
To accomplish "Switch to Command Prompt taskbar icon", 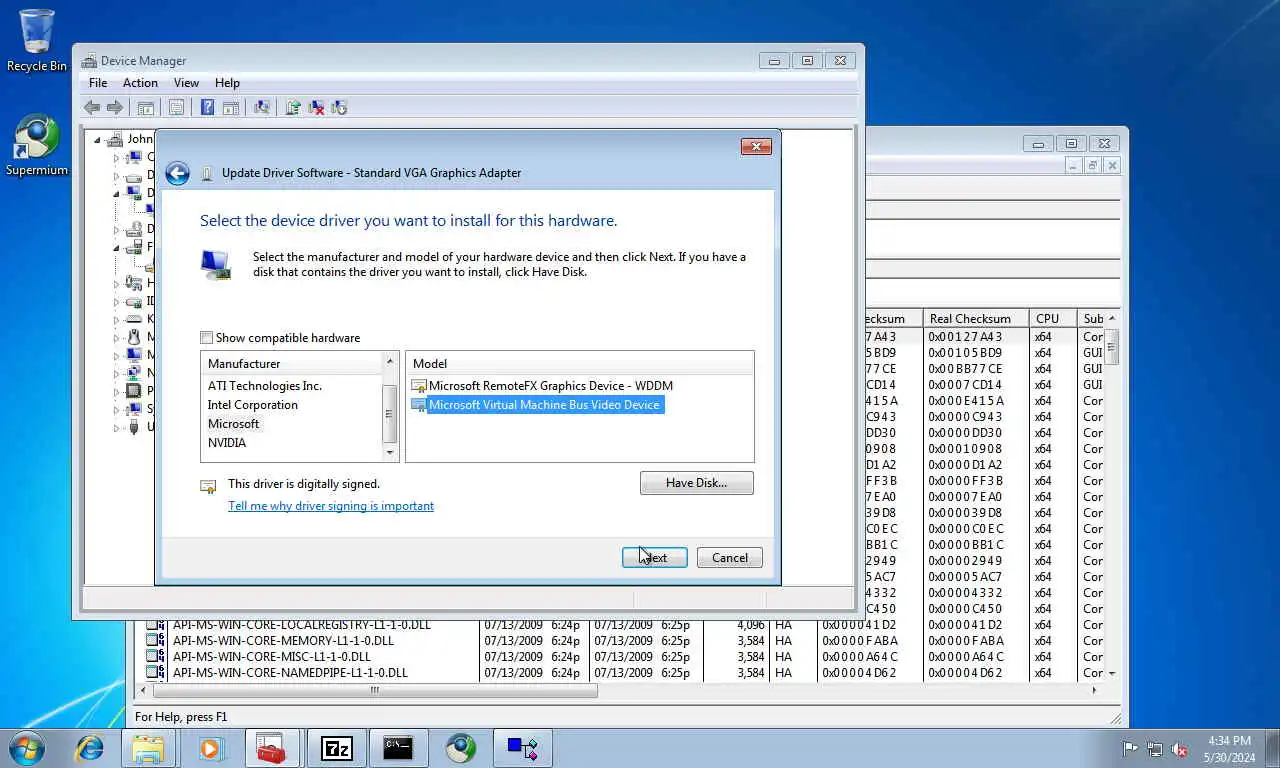I will click(398, 748).
